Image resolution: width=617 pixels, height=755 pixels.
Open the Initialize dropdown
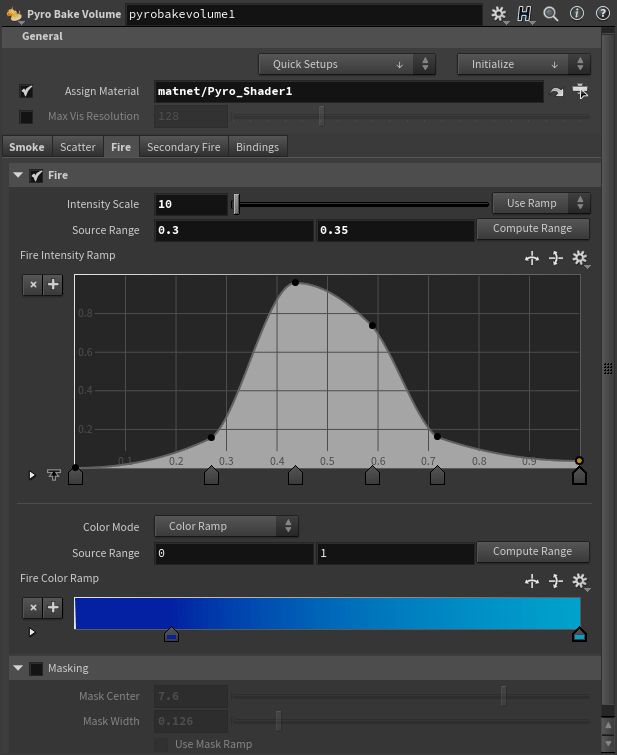point(524,64)
